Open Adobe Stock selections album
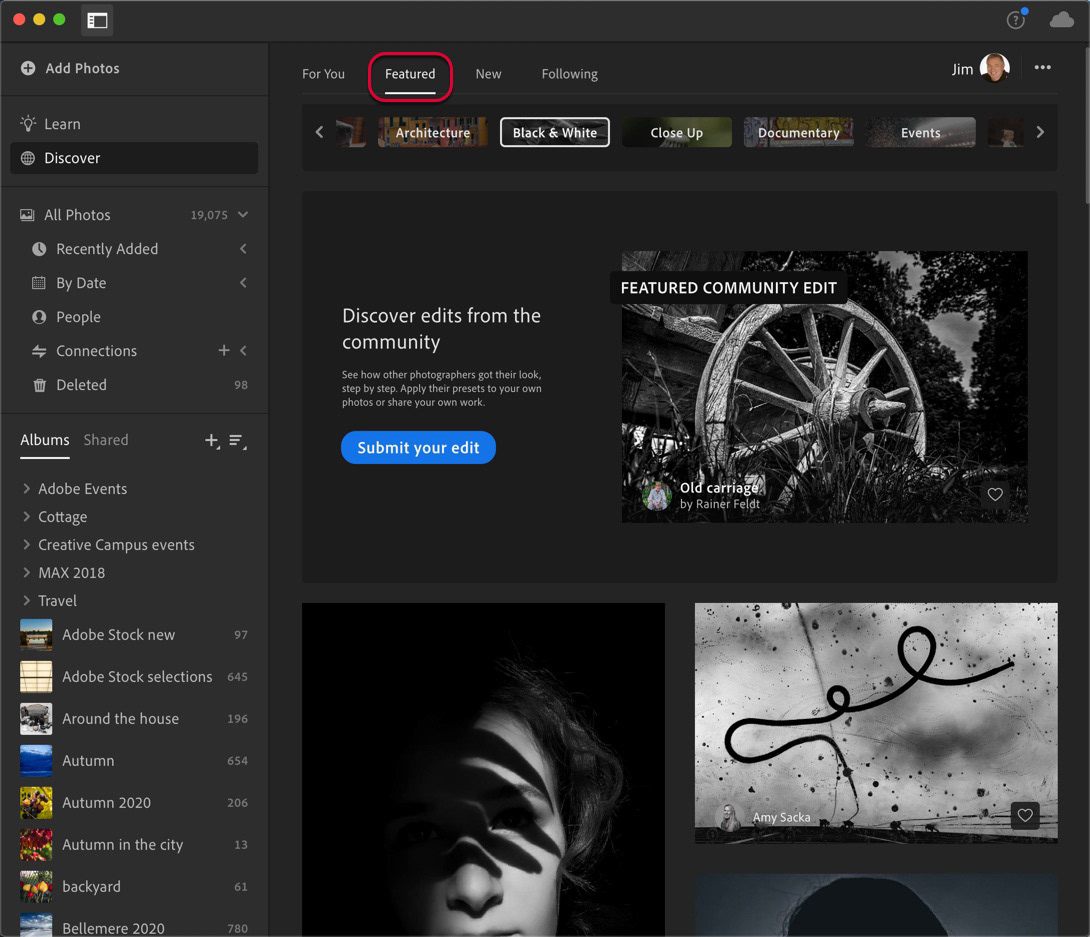Screen dimensions: 1090x937 tap(134, 676)
